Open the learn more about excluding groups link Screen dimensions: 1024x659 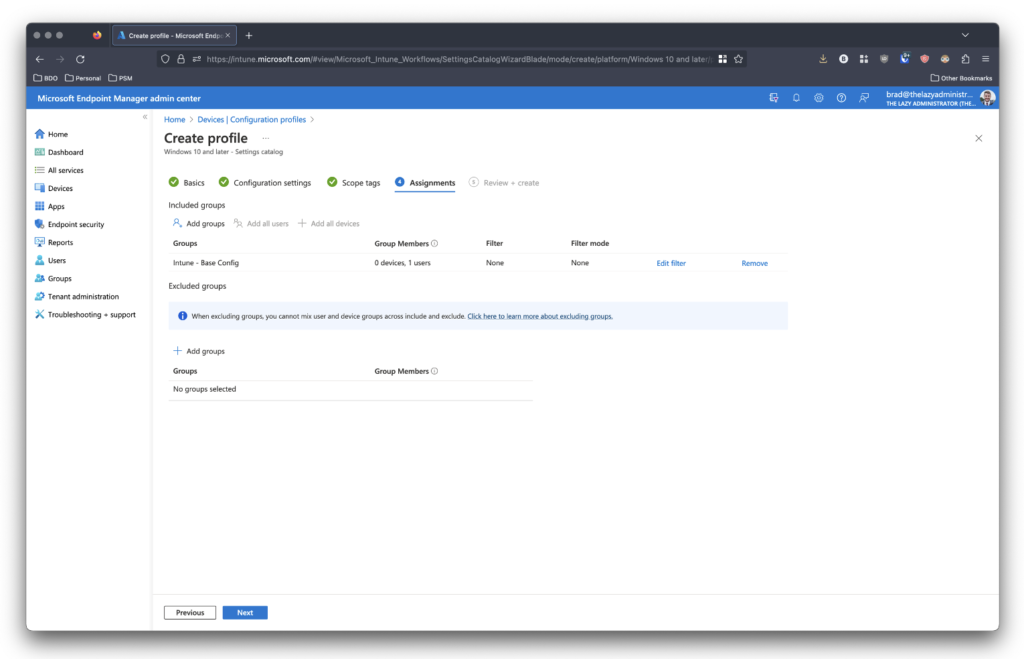pos(540,316)
